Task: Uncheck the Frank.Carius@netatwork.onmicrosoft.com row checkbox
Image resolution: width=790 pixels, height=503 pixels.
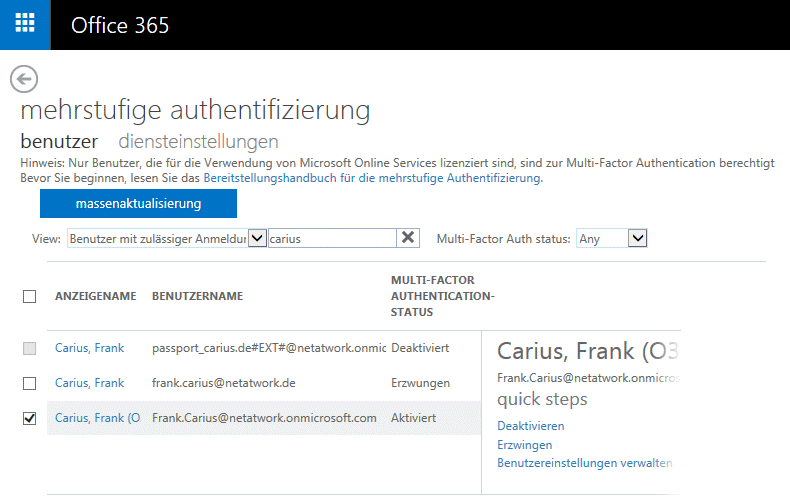Action: tap(30, 418)
